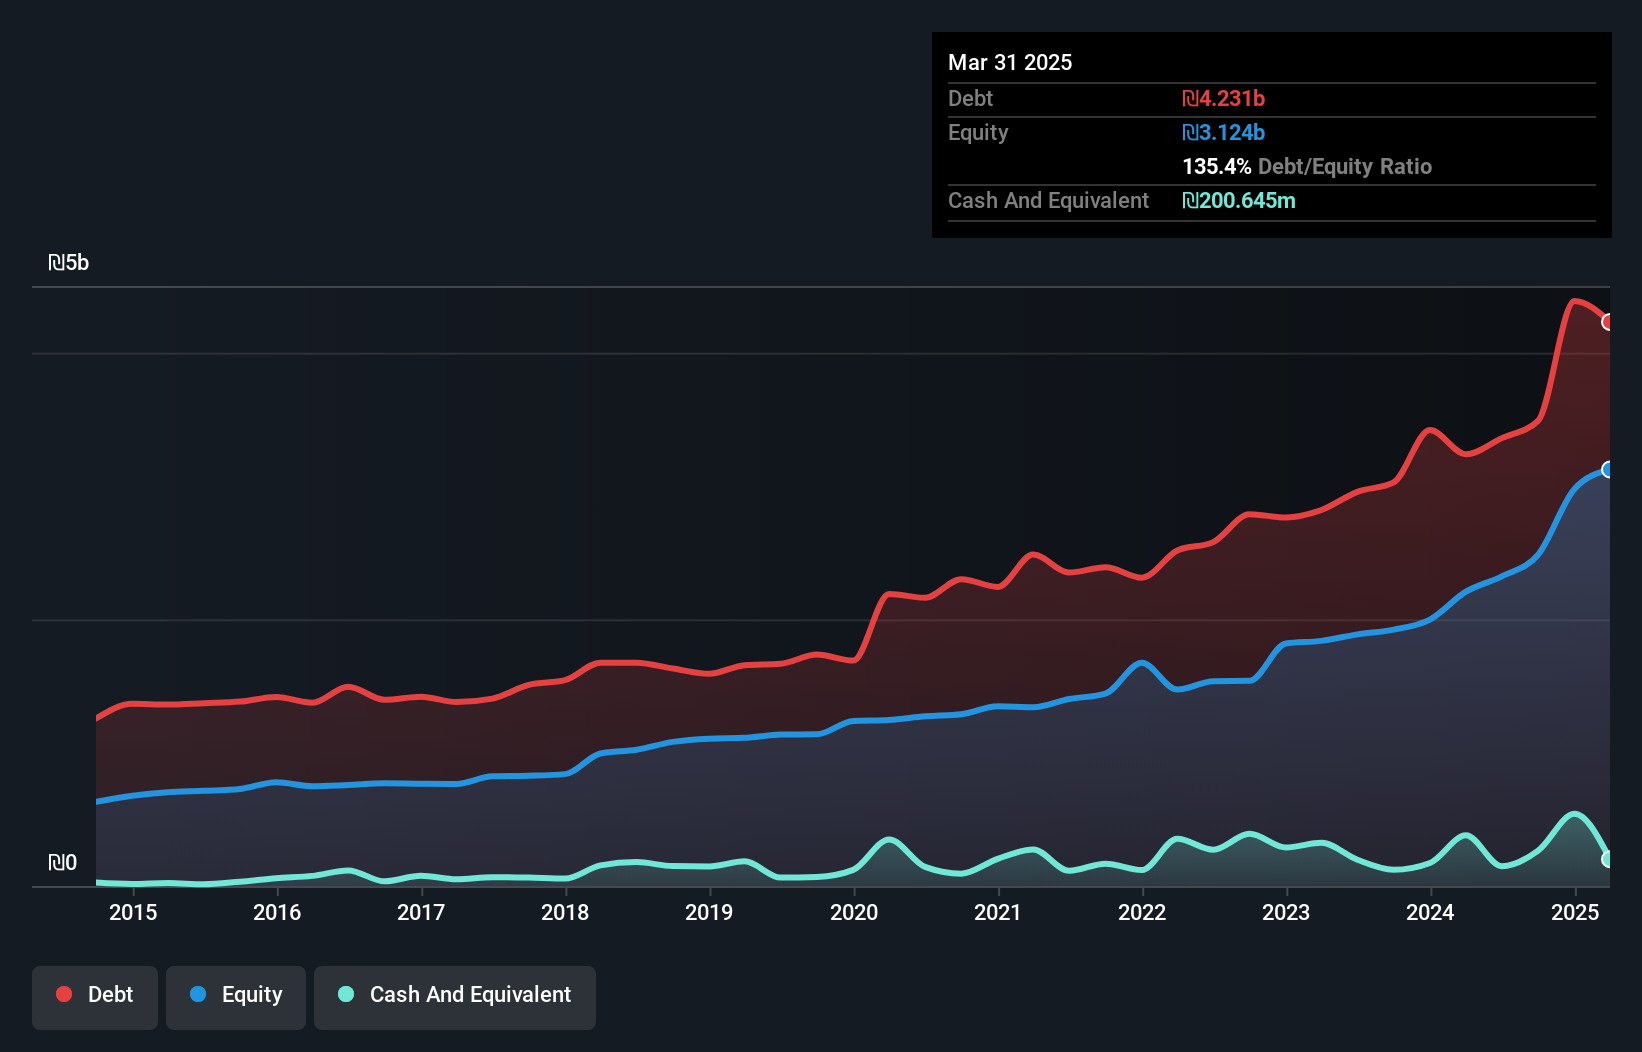The image size is (1642, 1052).
Task: Click the ₪4.231b Debt value in tooltip
Action: [x=1223, y=99]
